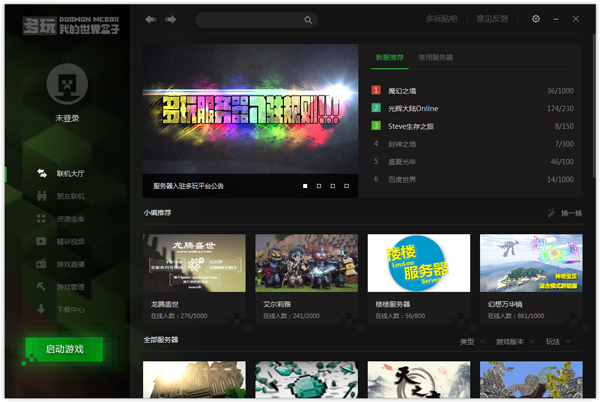Open the diamond ore server thumbnail
Viewport: 600px width, 402px height.
point(307,379)
